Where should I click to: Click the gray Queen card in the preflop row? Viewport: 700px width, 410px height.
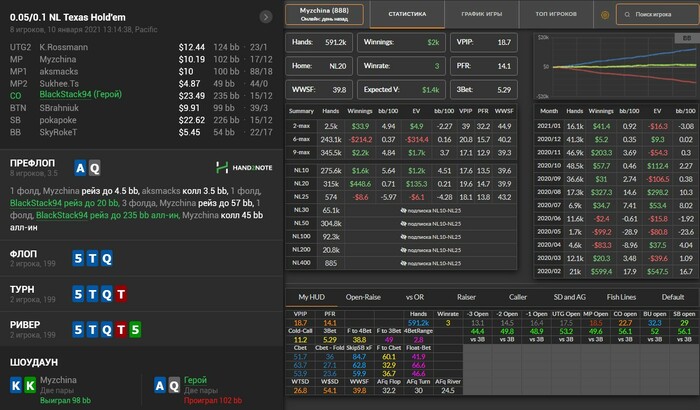coord(94,168)
